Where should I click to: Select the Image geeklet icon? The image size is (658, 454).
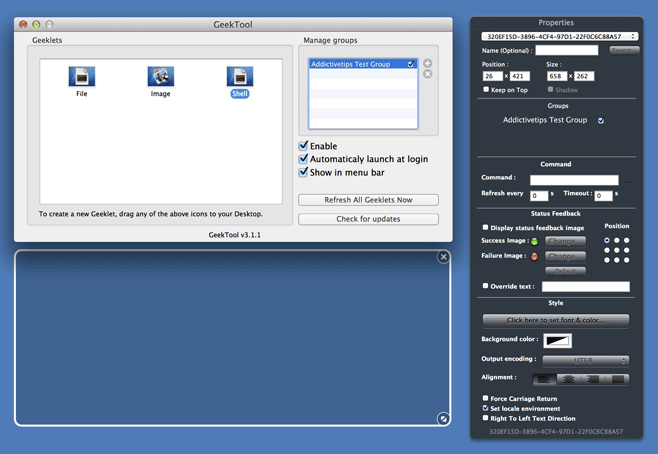161,76
